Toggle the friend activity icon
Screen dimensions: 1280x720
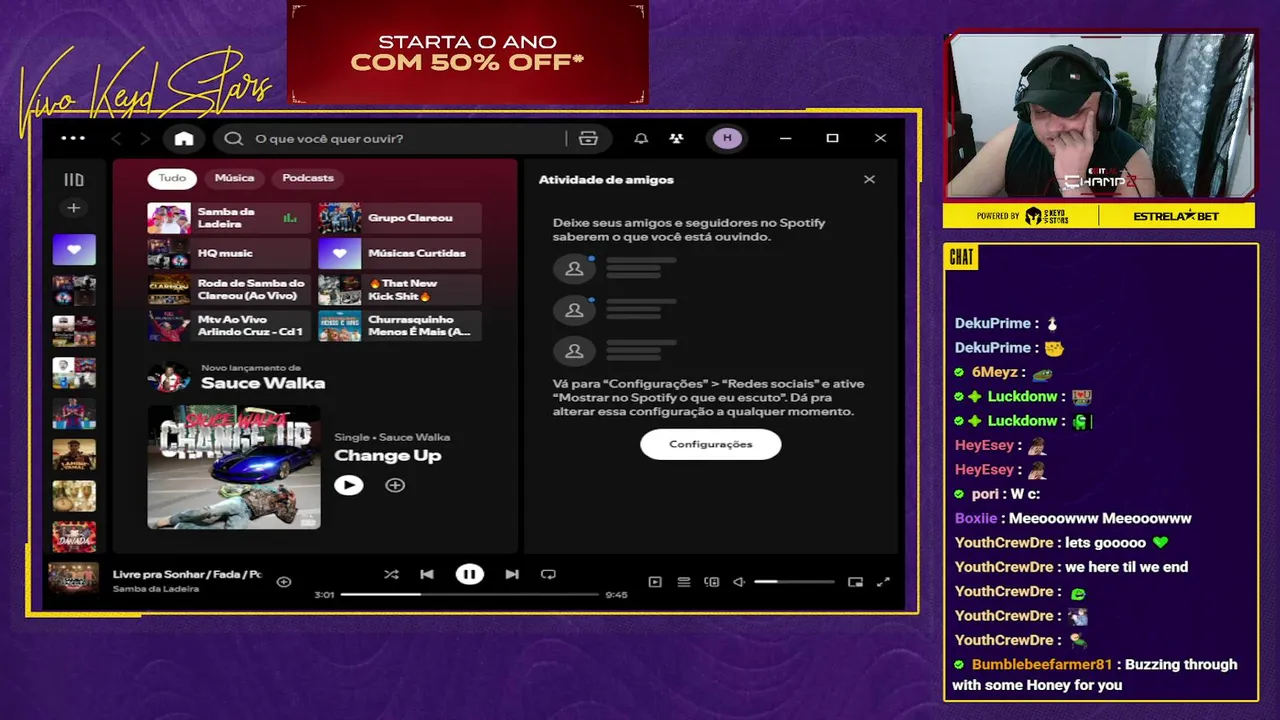[x=677, y=138]
